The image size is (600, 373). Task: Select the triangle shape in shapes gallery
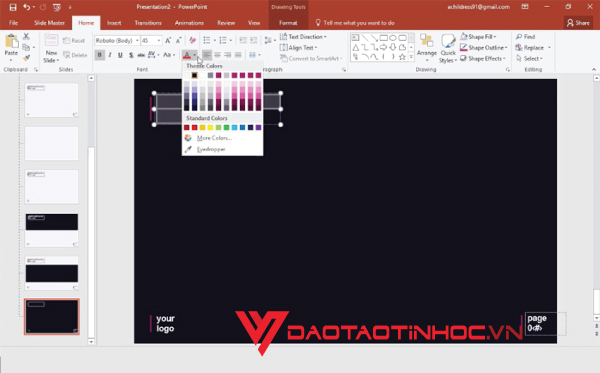click(355, 47)
